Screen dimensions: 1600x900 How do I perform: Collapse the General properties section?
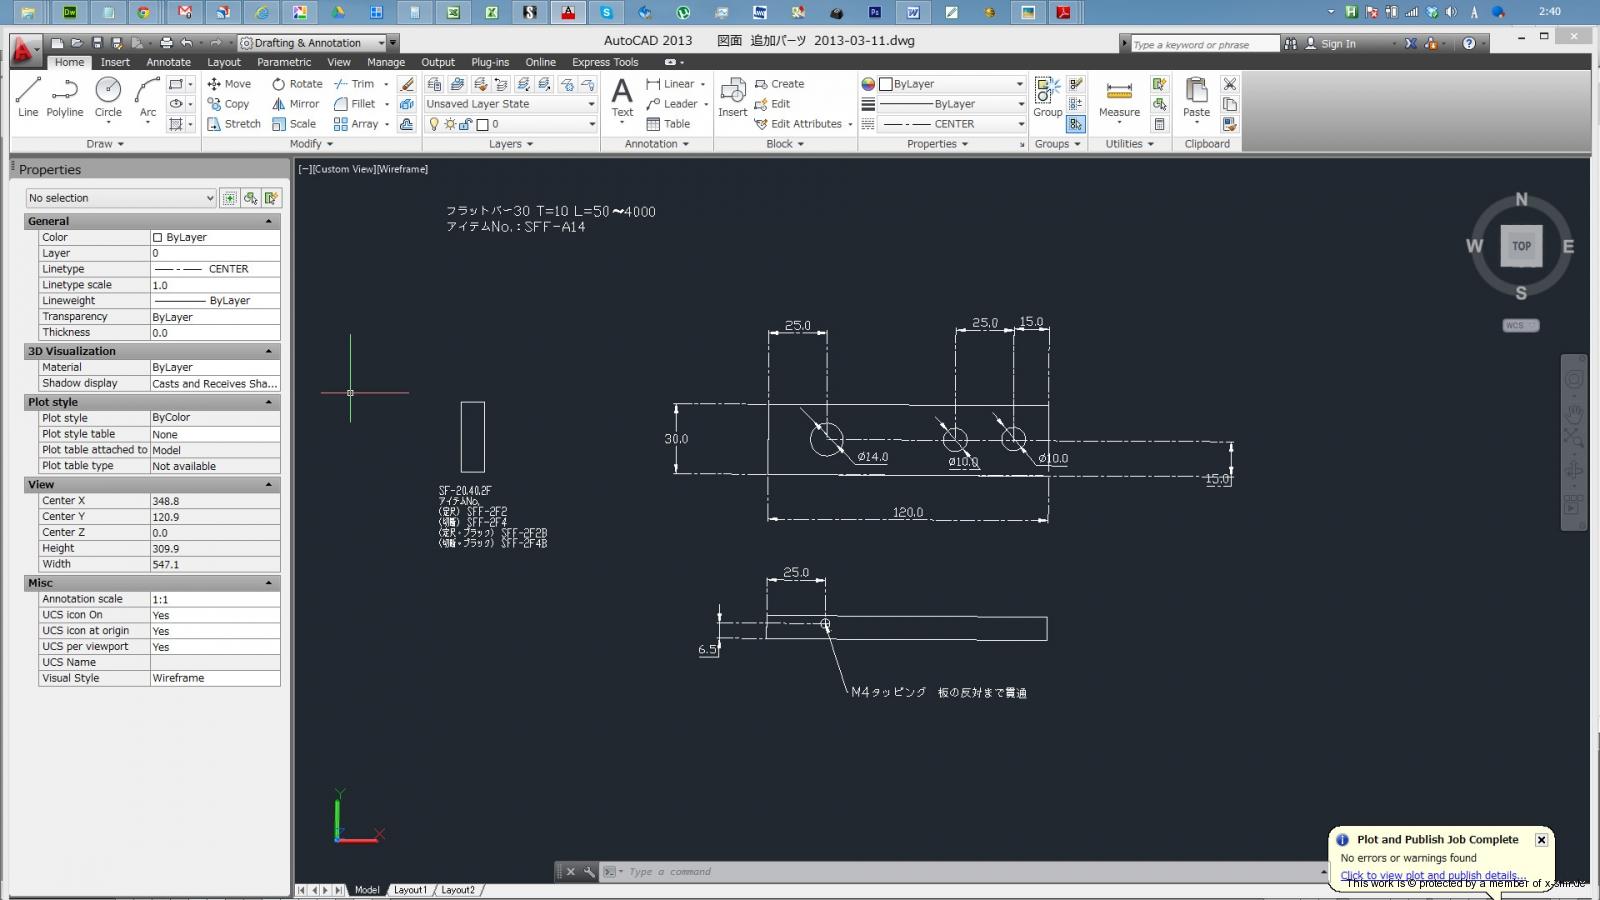(x=268, y=221)
